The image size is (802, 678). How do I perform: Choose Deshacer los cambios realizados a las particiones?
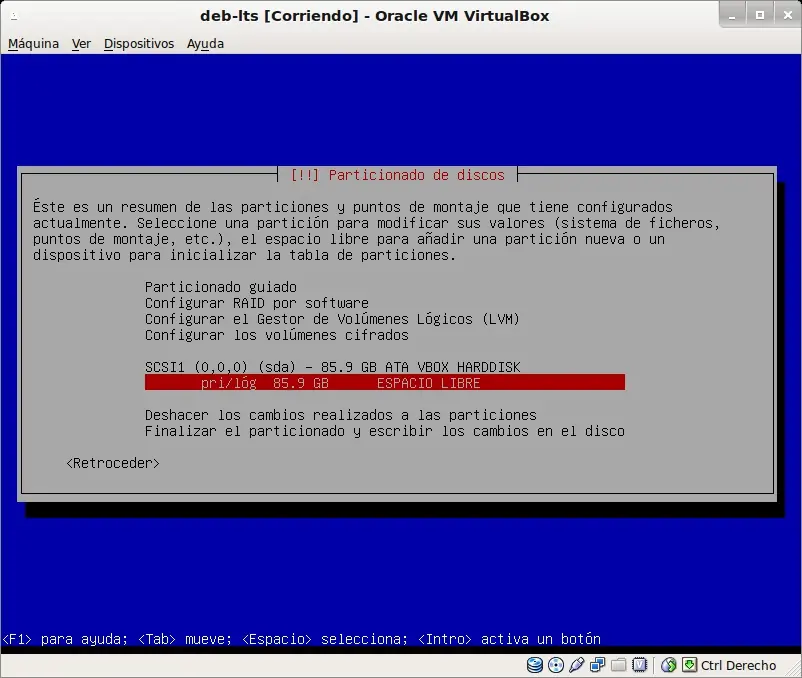click(341, 415)
